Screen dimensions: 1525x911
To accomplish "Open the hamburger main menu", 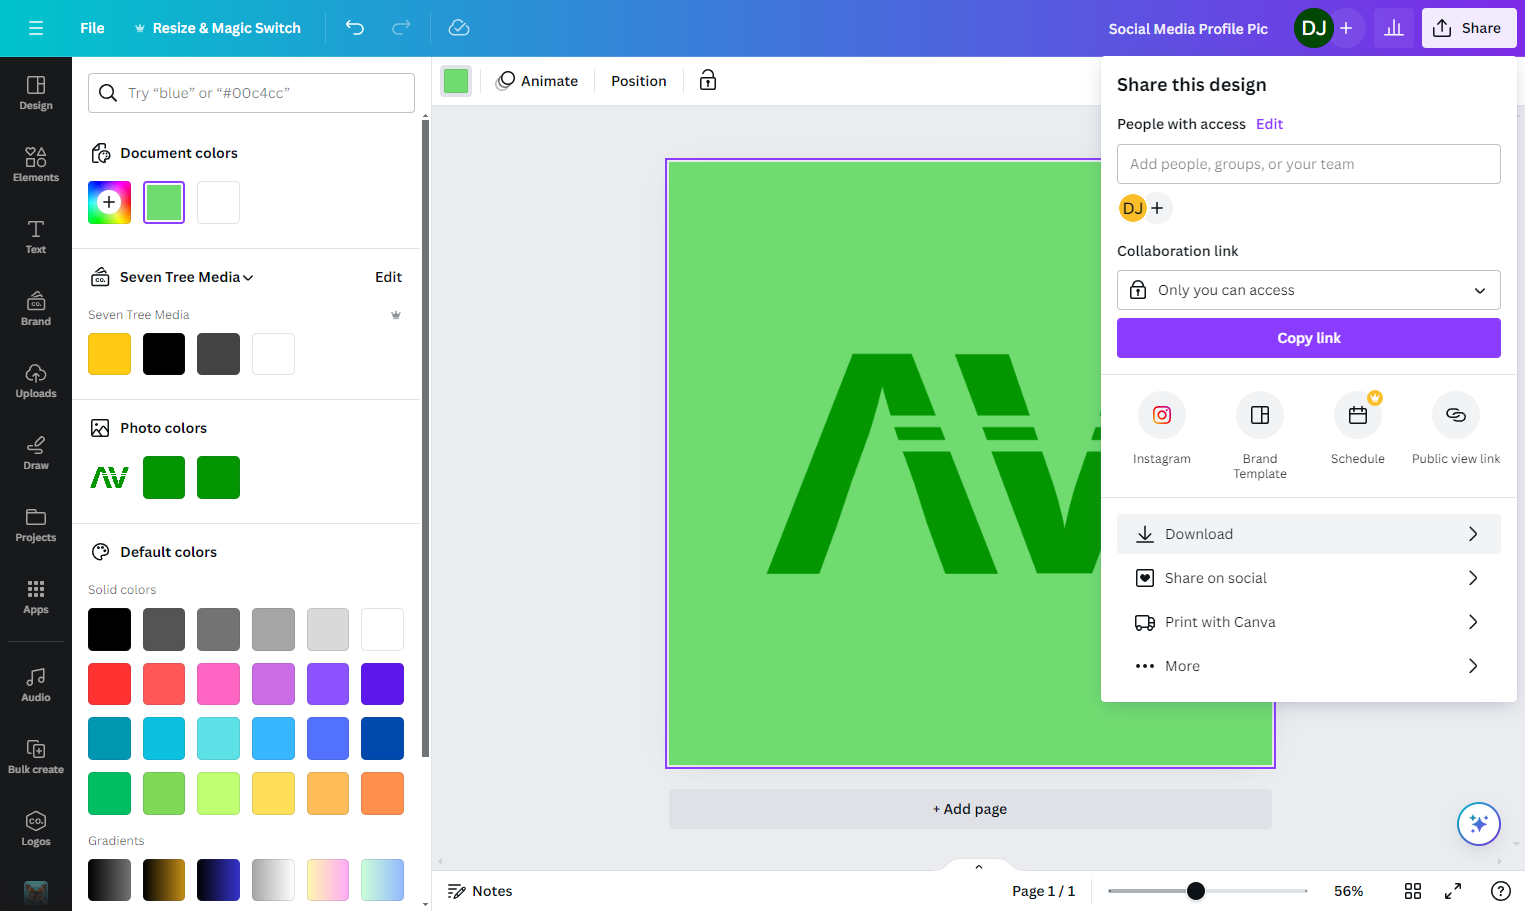I will [36, 28].
